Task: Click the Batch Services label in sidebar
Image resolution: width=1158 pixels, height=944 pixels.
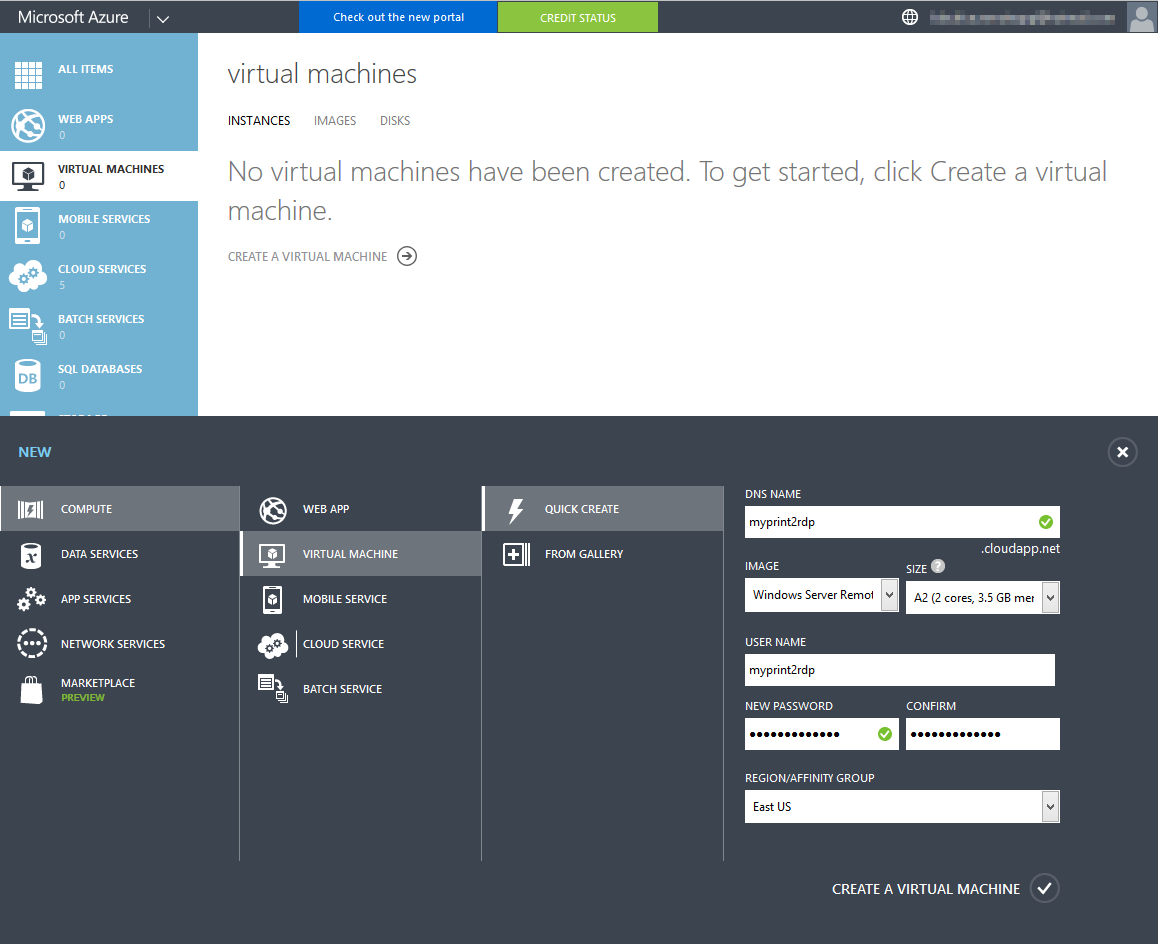Action: click(x=101, y=319)
